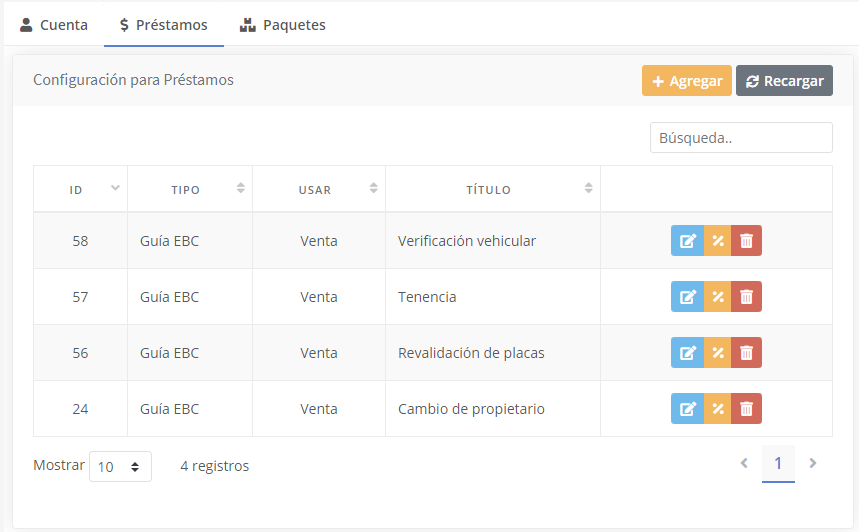The image size is (859, 532).
Task: Edit the Verificación vehicular row
Action: point(687,241)
